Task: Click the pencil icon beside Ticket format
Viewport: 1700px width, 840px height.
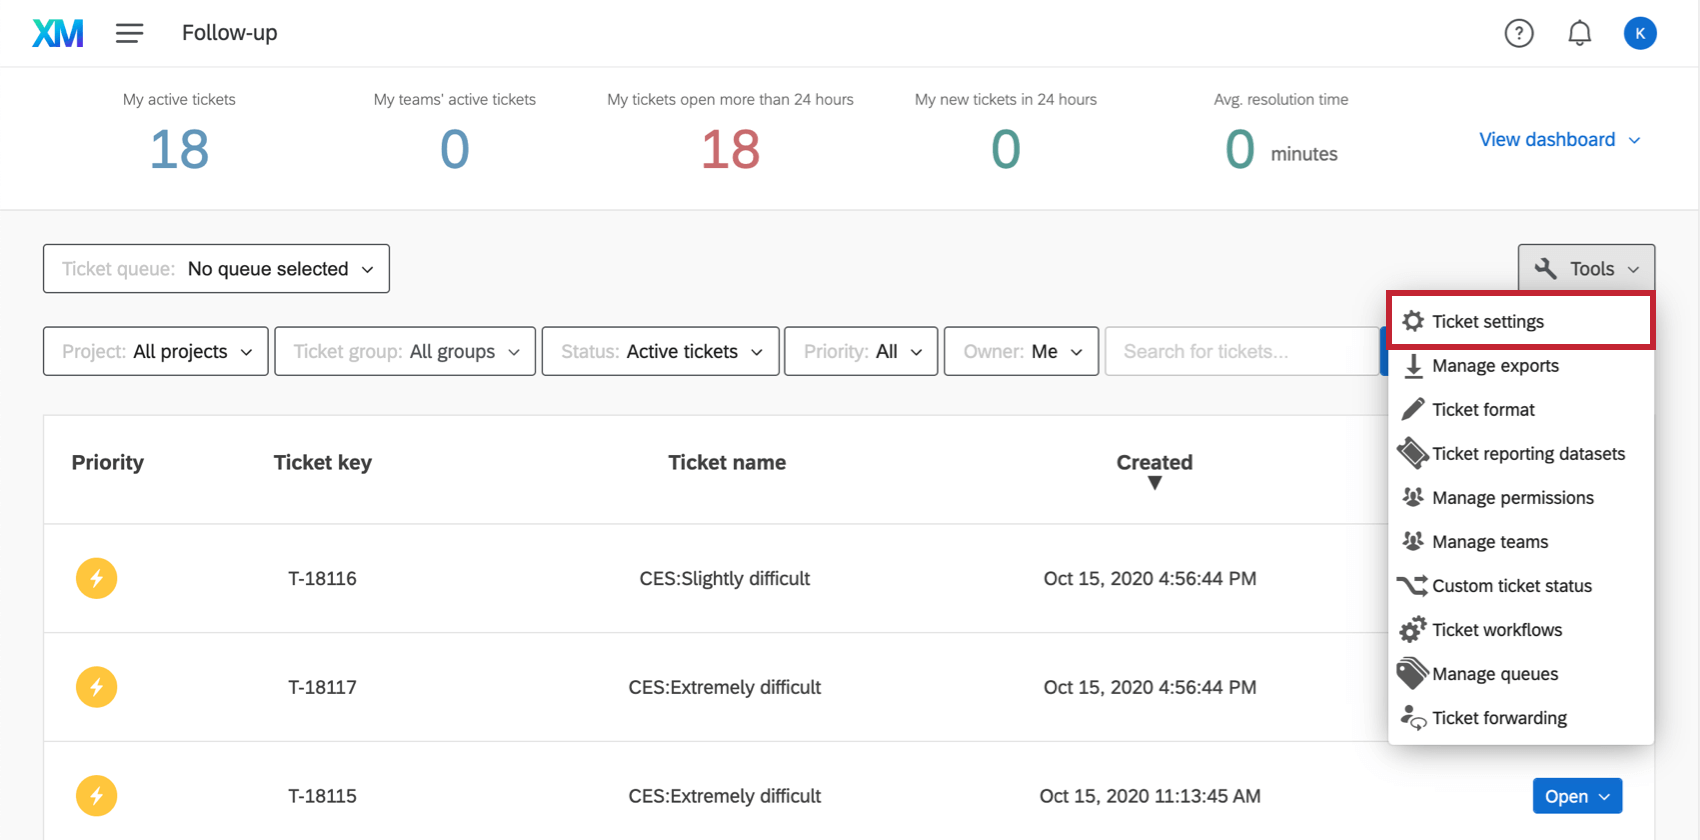Action: 1413,409
